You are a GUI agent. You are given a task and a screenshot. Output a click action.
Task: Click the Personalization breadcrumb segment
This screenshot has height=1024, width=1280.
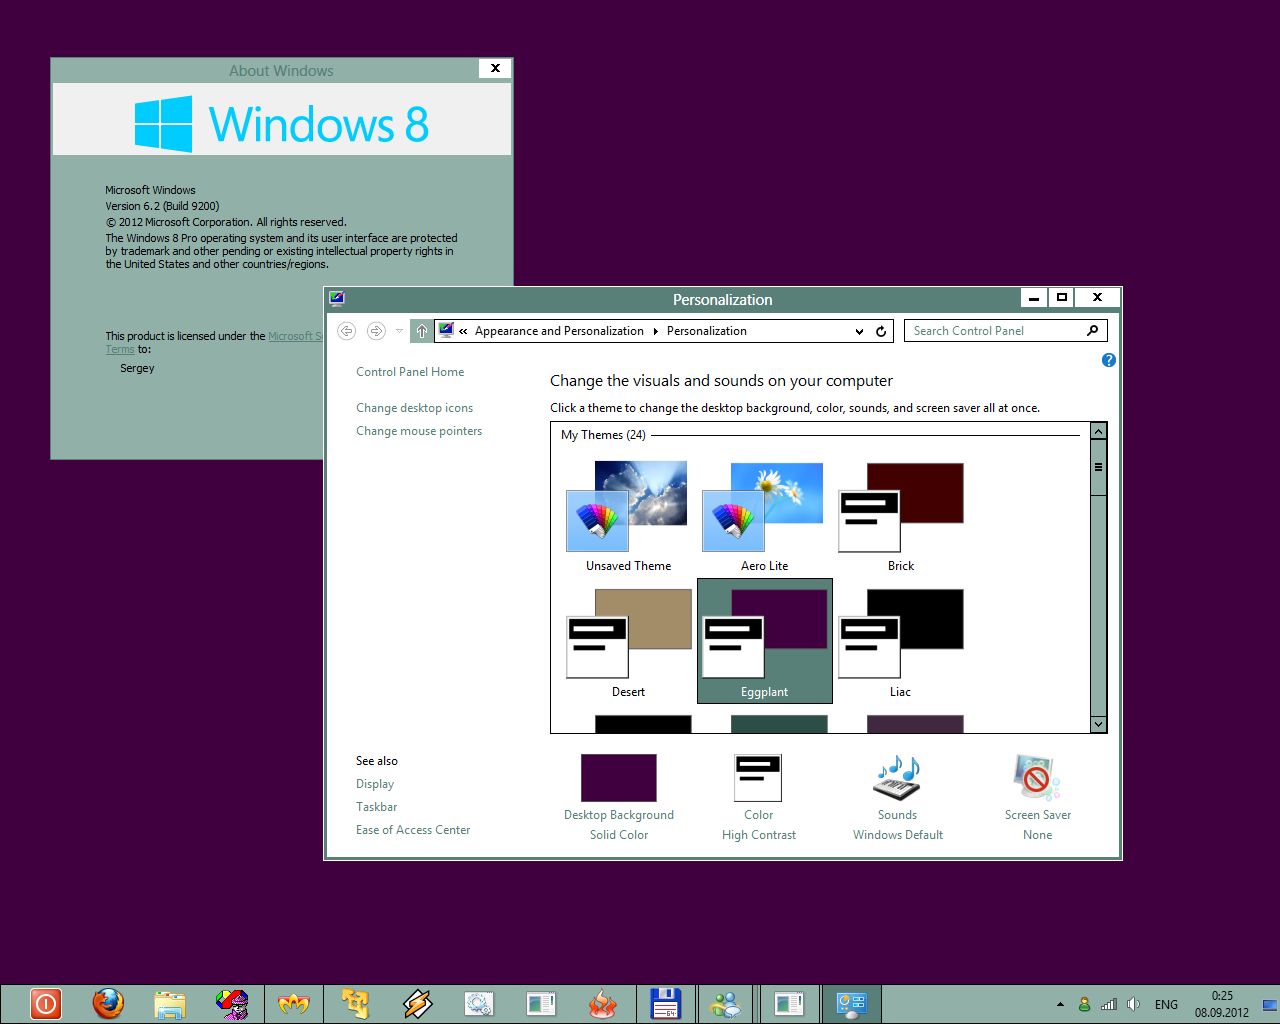tap(707, 331)
